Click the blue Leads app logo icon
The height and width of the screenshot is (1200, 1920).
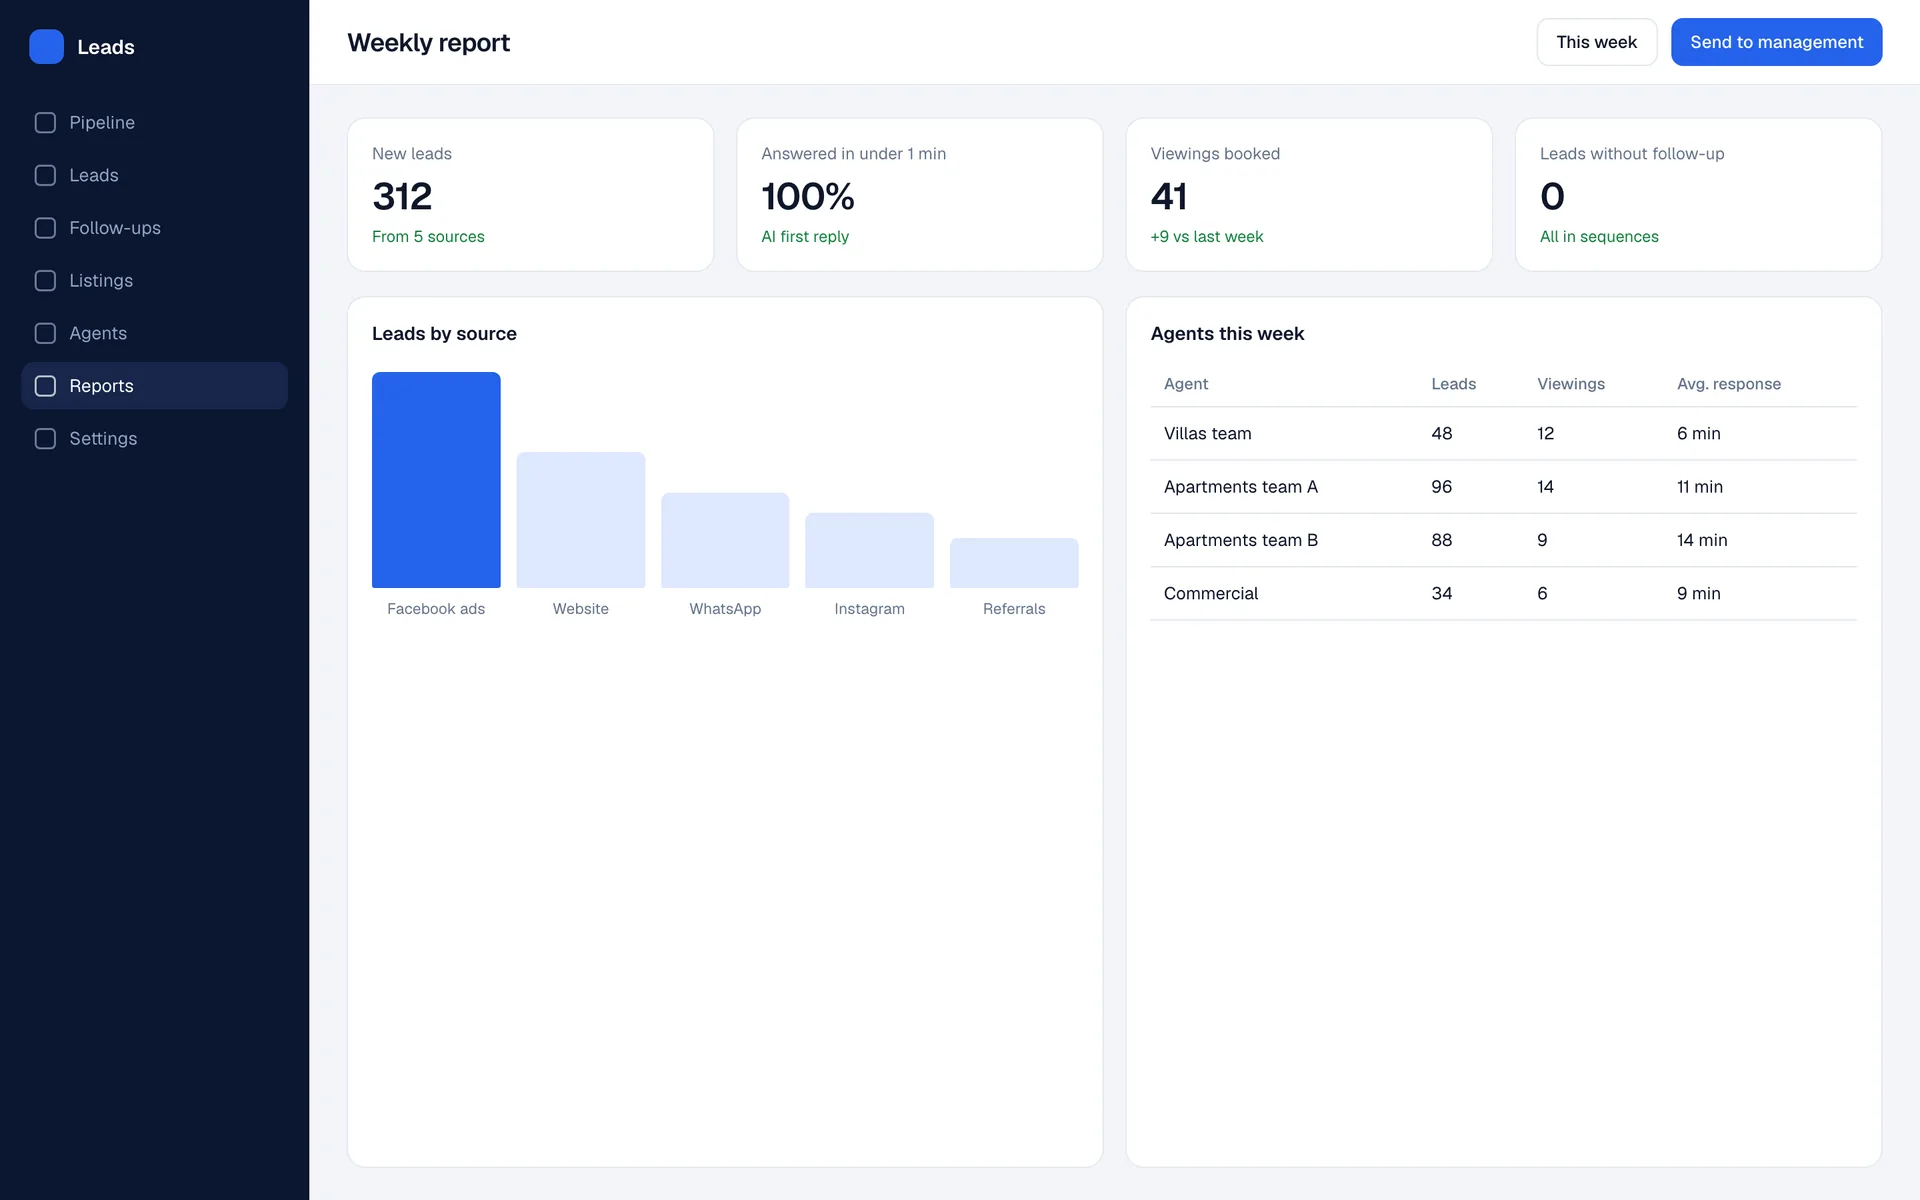[46, 47]
